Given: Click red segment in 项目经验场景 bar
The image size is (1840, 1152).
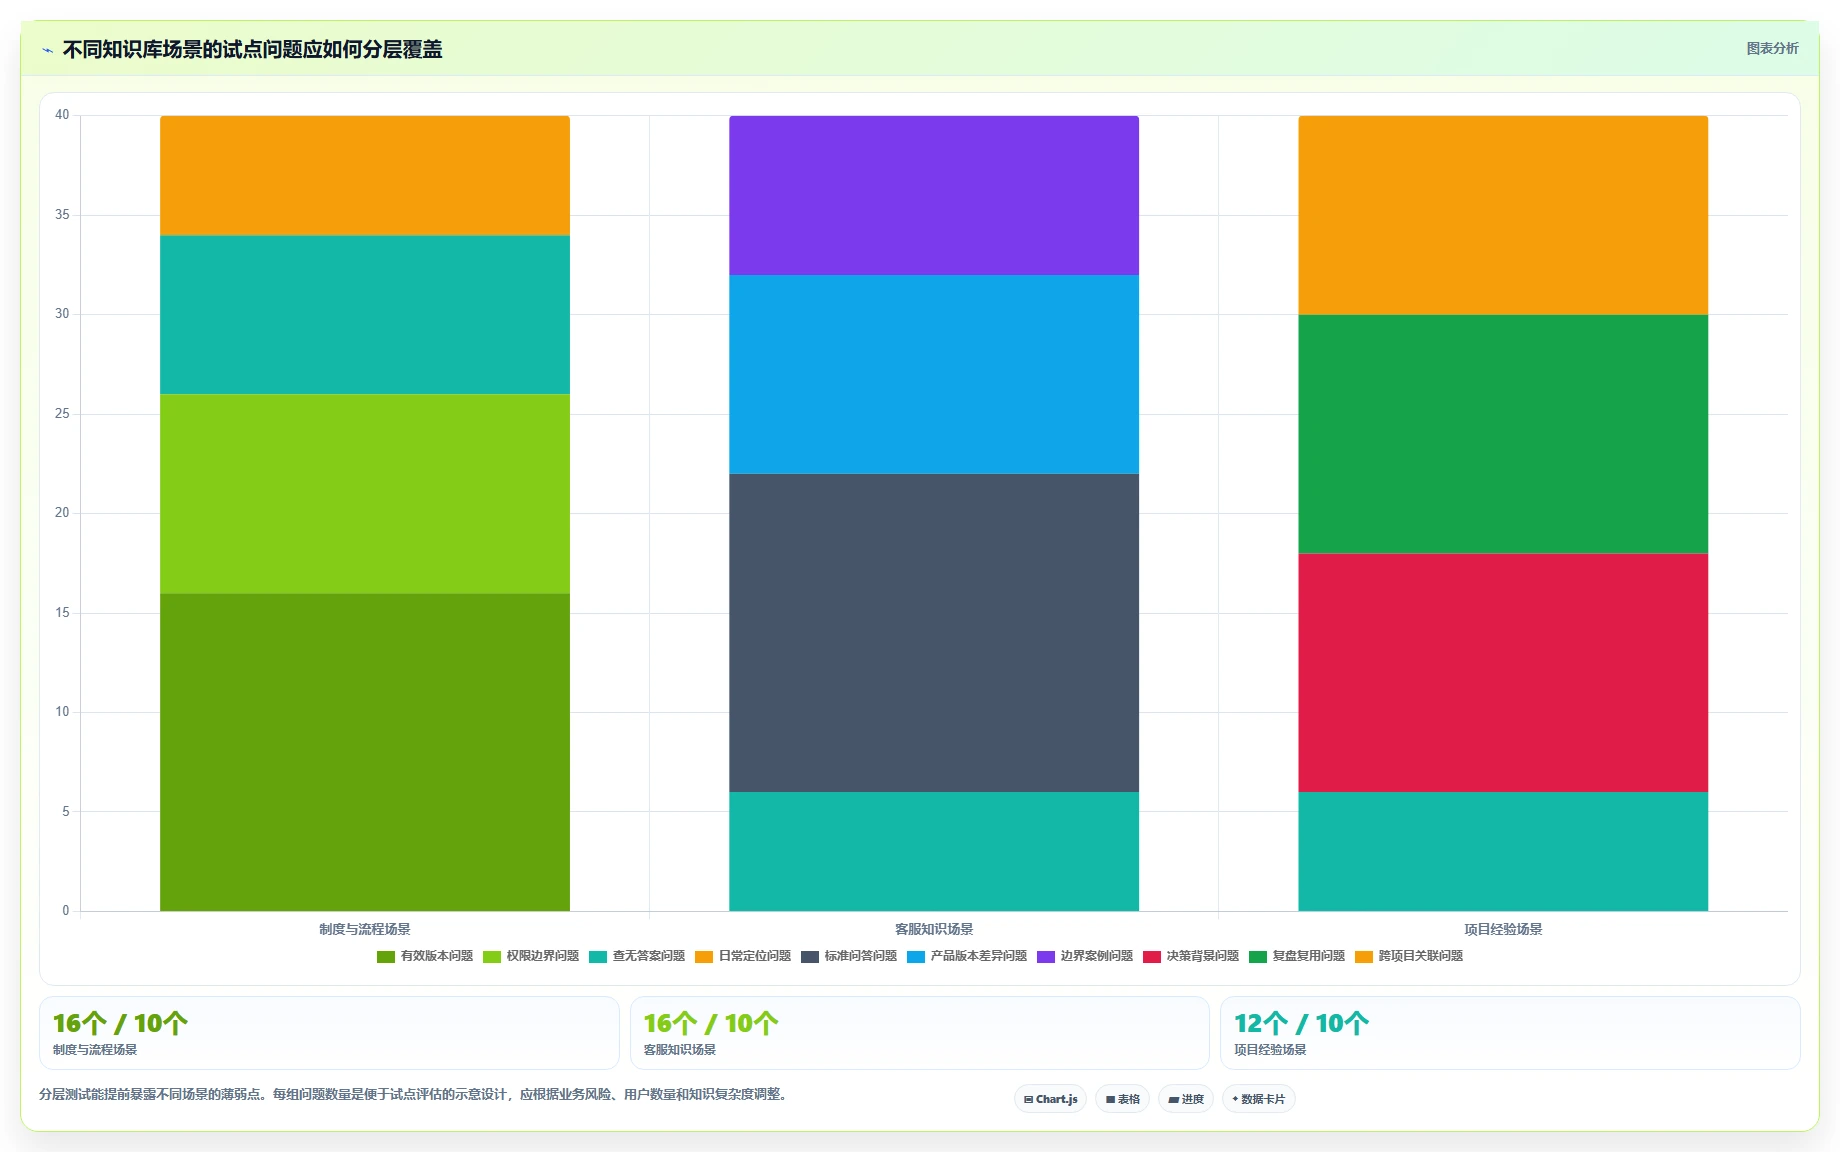Looking at the screenshot, I should click(x=1503, y=673).
